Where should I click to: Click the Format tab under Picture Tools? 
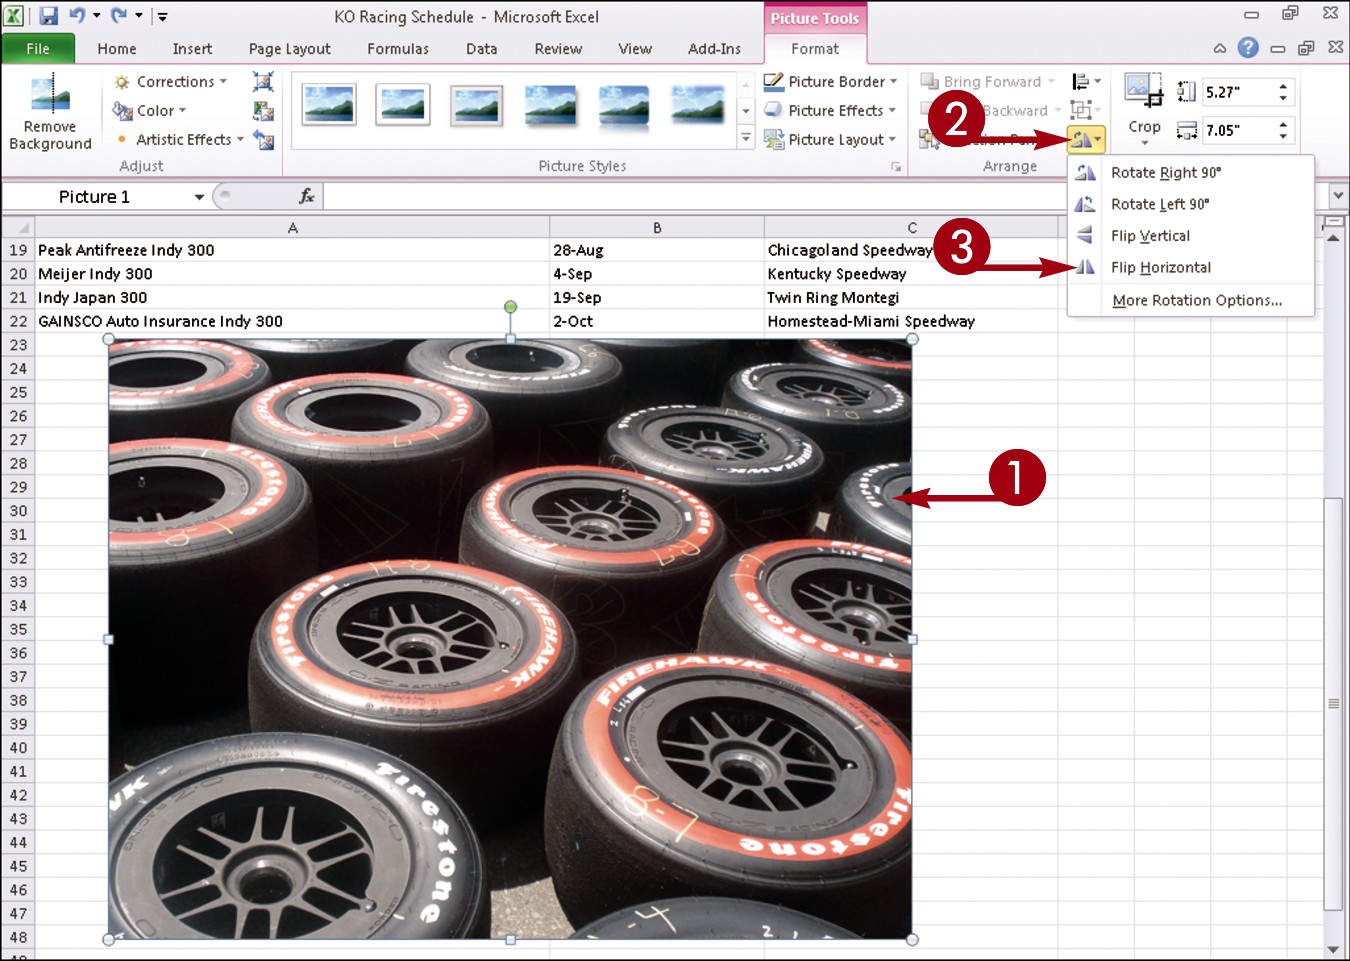click(815, 49)
